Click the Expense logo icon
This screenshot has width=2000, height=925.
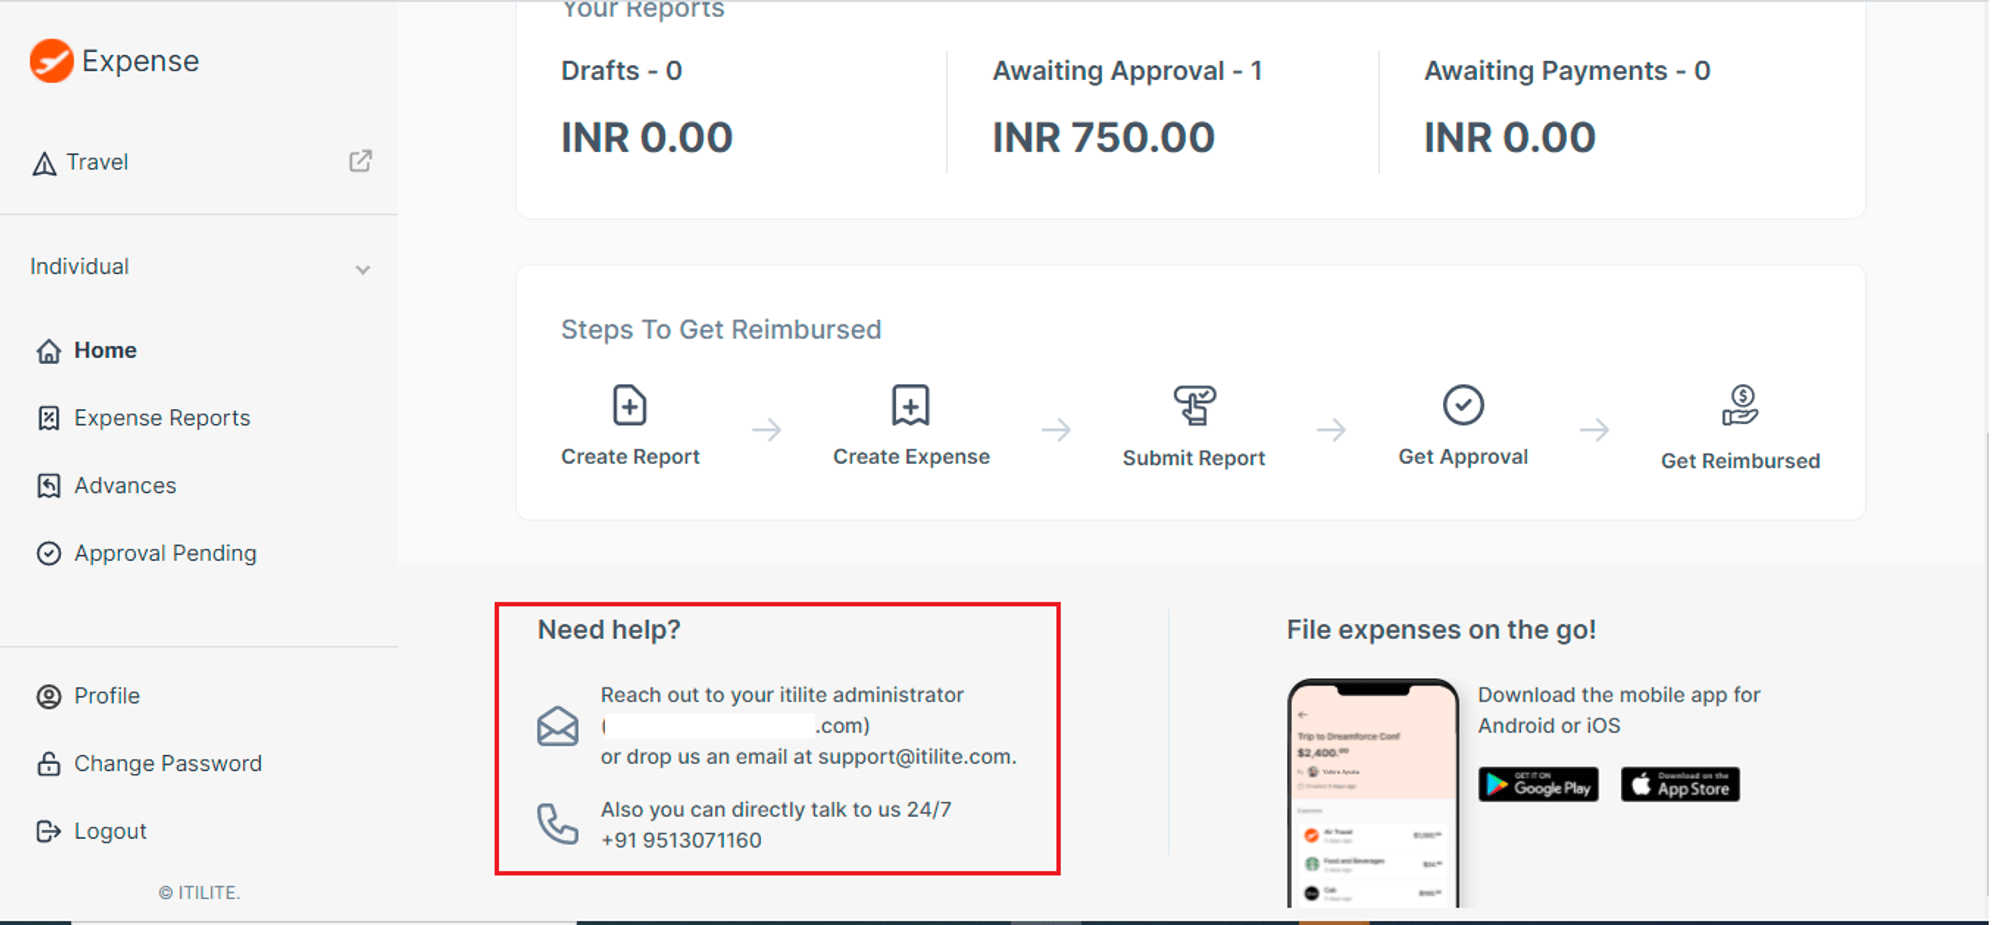[51, 61]
